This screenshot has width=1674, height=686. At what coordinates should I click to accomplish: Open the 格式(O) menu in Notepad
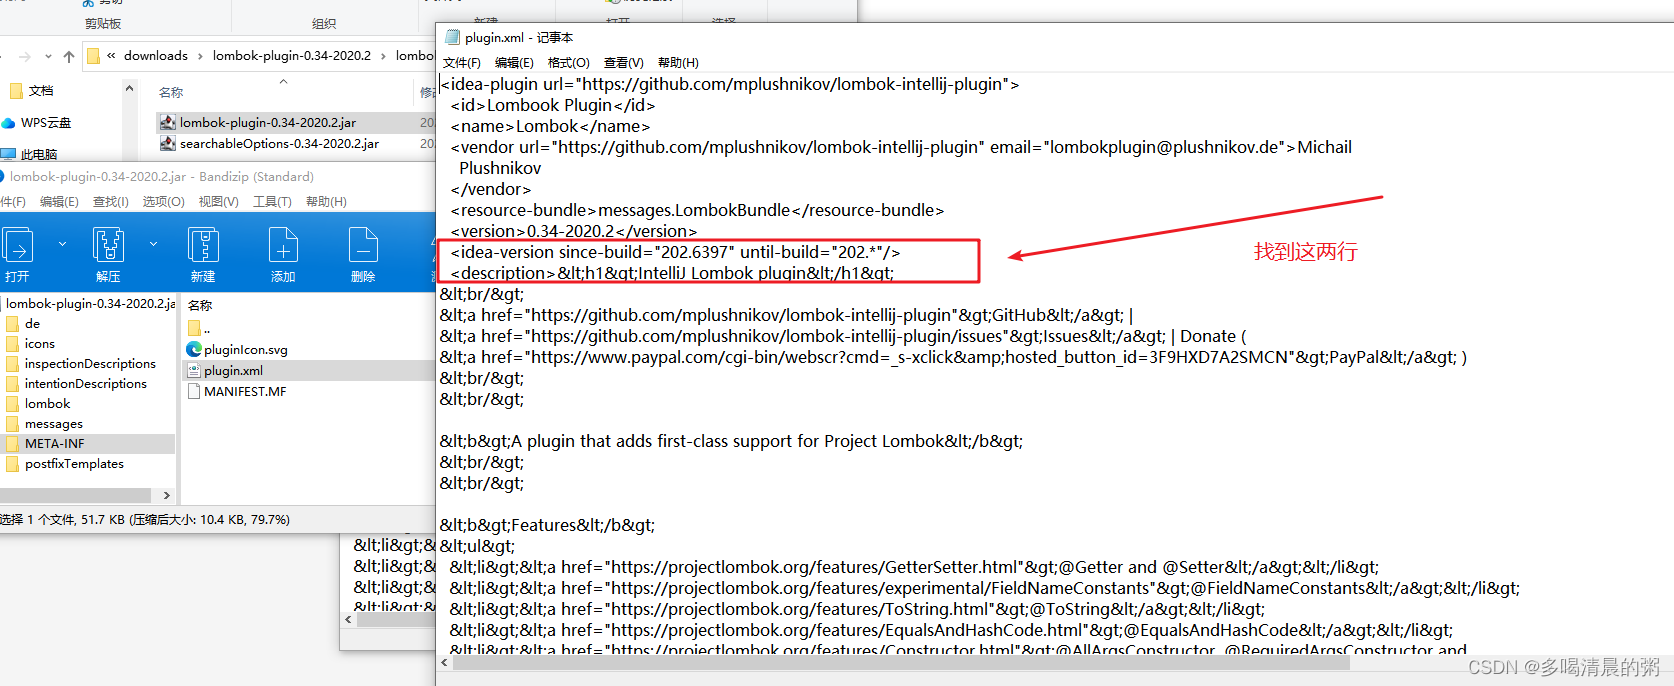pyautogui.click(x=568, y=63)
